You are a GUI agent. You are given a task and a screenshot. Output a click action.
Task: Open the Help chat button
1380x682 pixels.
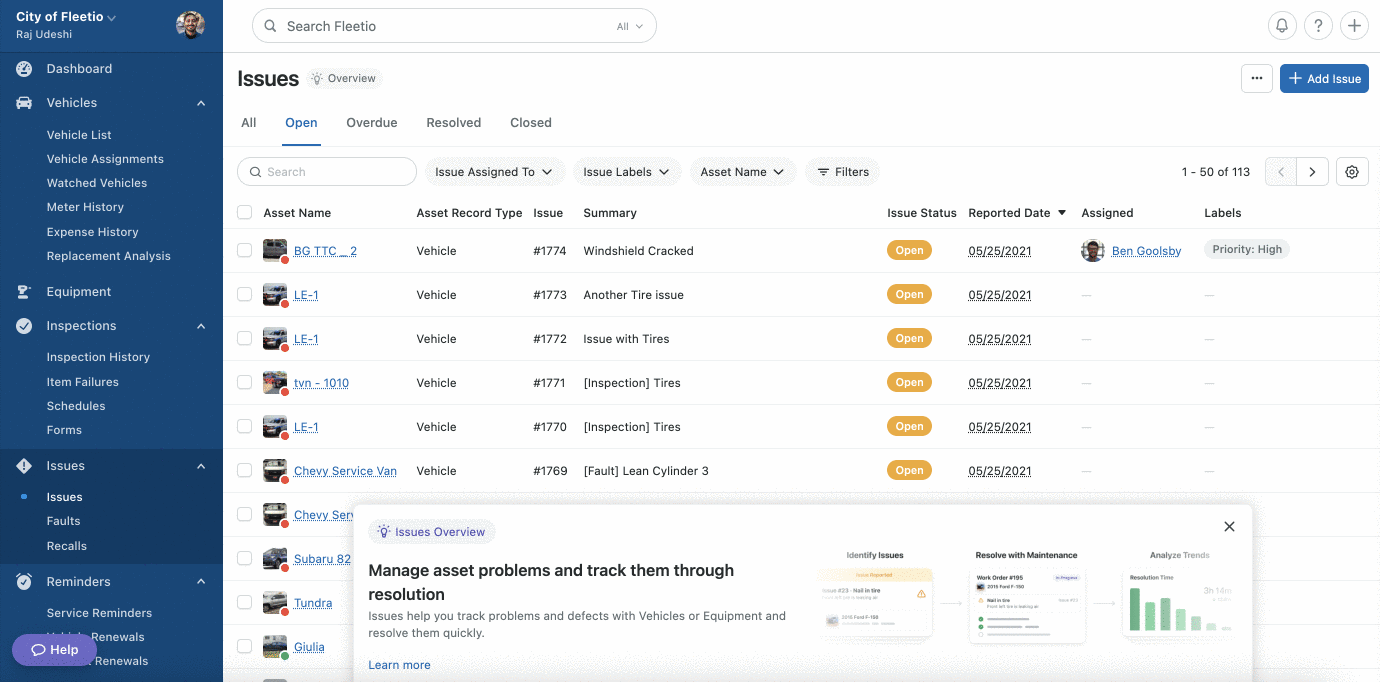click(55, 650)
